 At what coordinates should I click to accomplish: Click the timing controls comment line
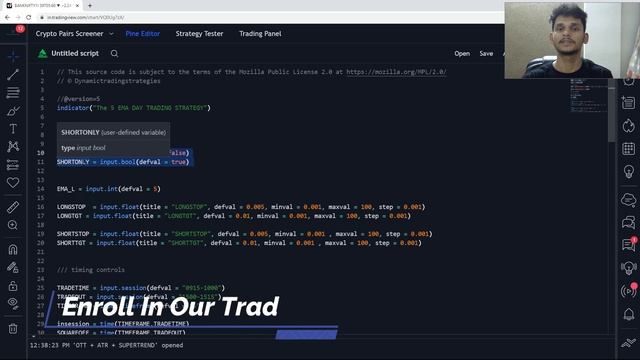(x=91, y=270)
